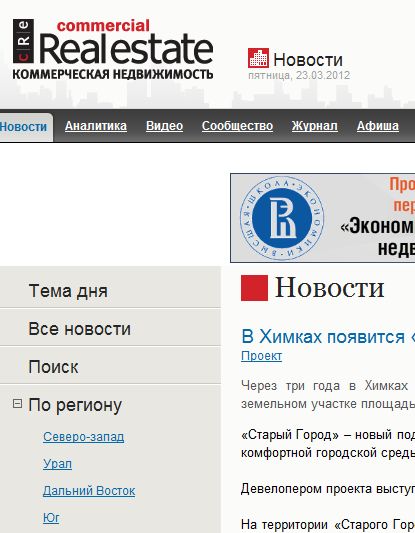This screenshot has width=415, height=533.
Task: Click the date пятница, 23.03.2012
Action: [299, 75]
